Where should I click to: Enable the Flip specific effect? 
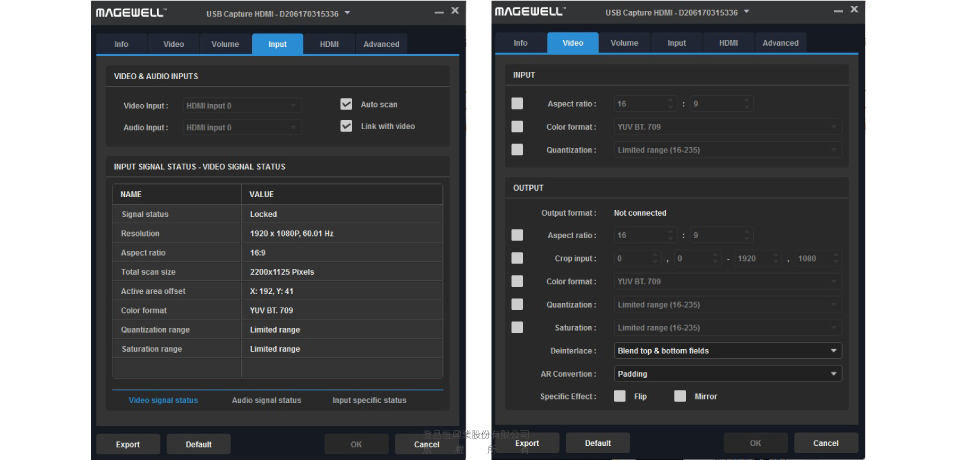pos(620,396)
